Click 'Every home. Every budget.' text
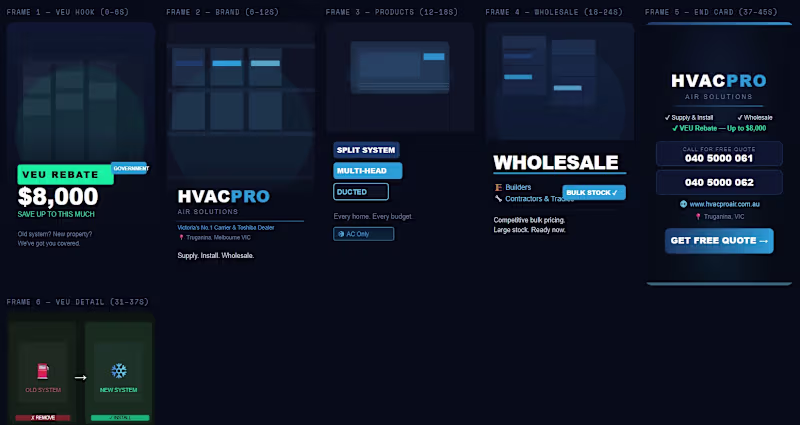Image resolution: width=800 pixels, height=425 pixels. (x=372, y=216)
